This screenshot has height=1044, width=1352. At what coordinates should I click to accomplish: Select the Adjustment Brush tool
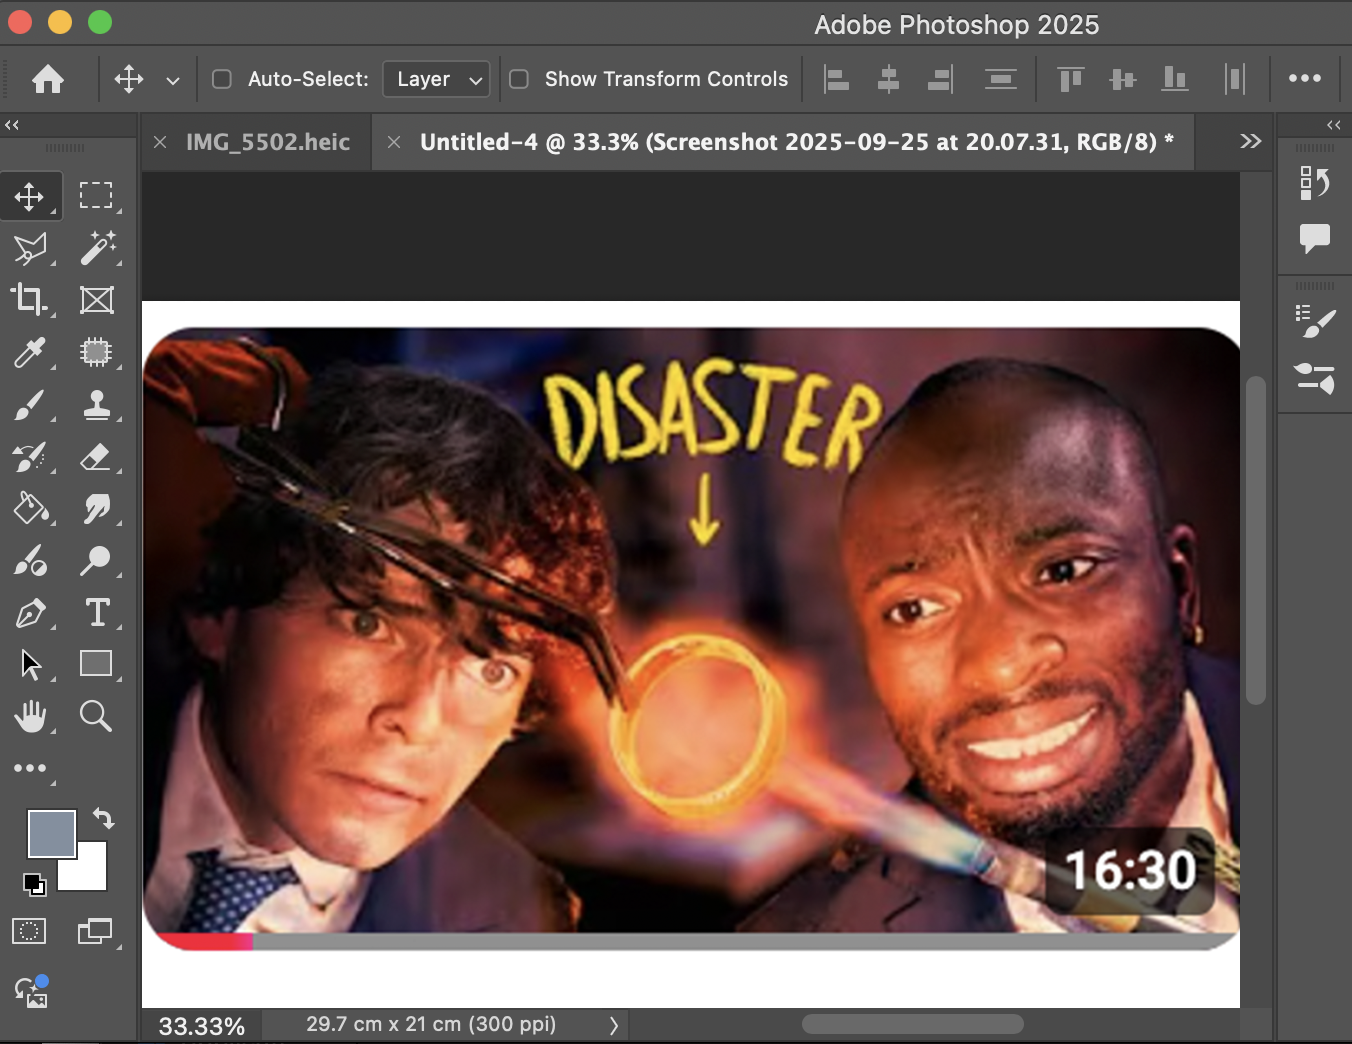point(30,561)
